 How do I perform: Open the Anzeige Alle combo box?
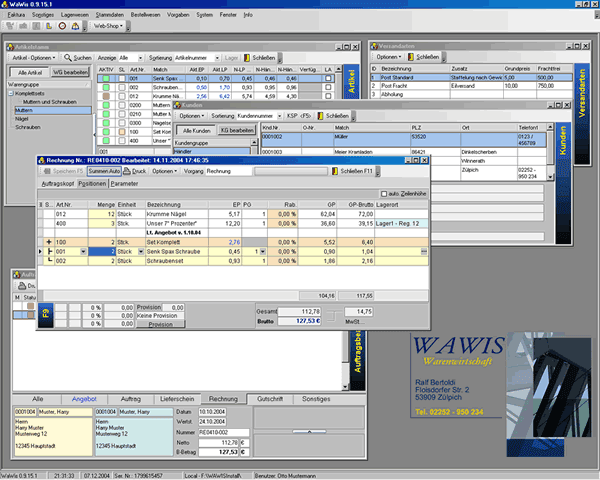tap(140, 58)
